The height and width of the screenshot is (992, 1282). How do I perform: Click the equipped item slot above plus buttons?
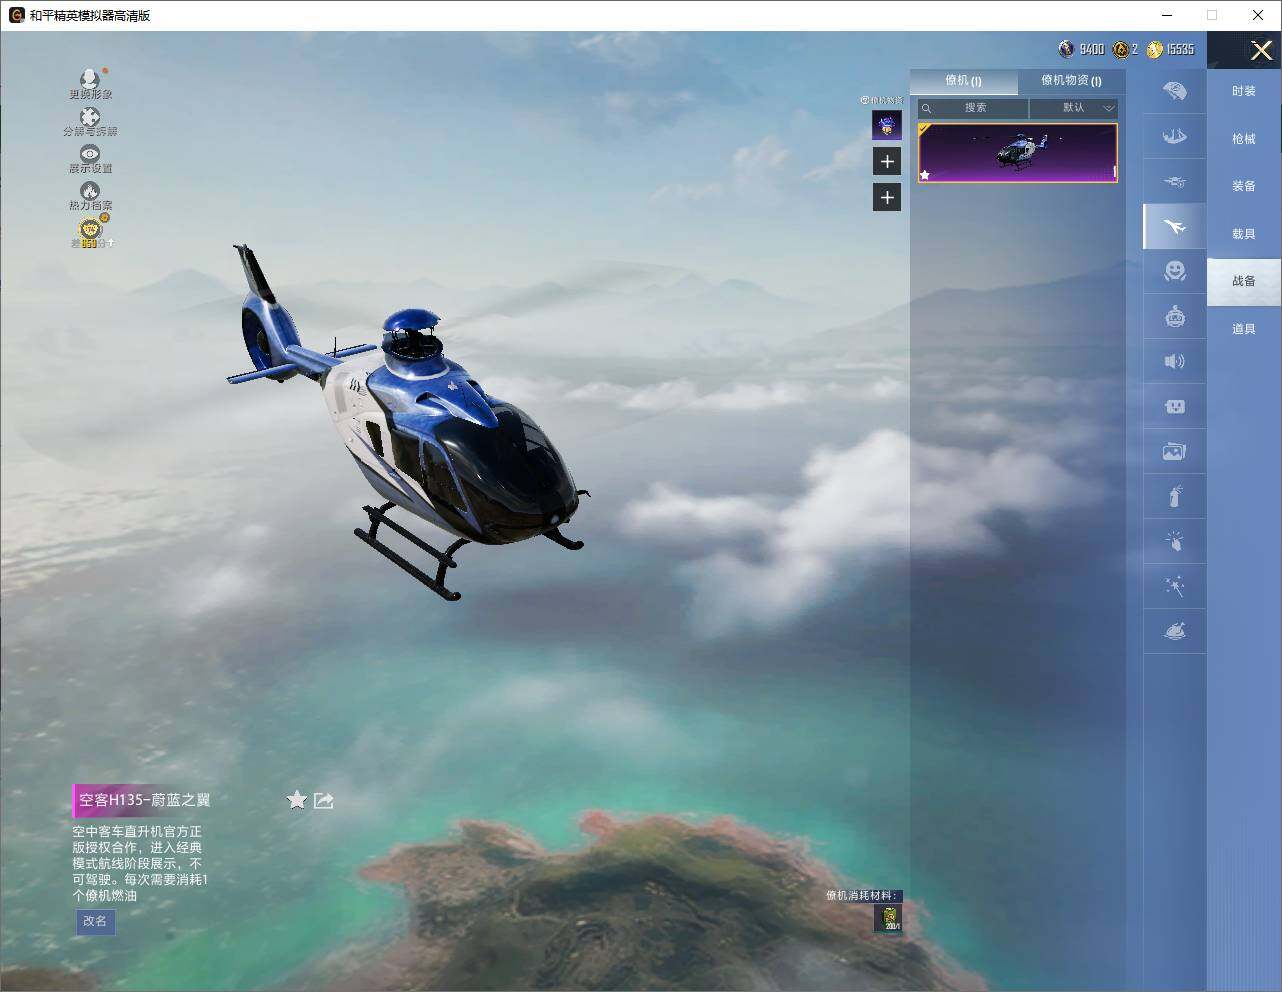tap(887, 125)
